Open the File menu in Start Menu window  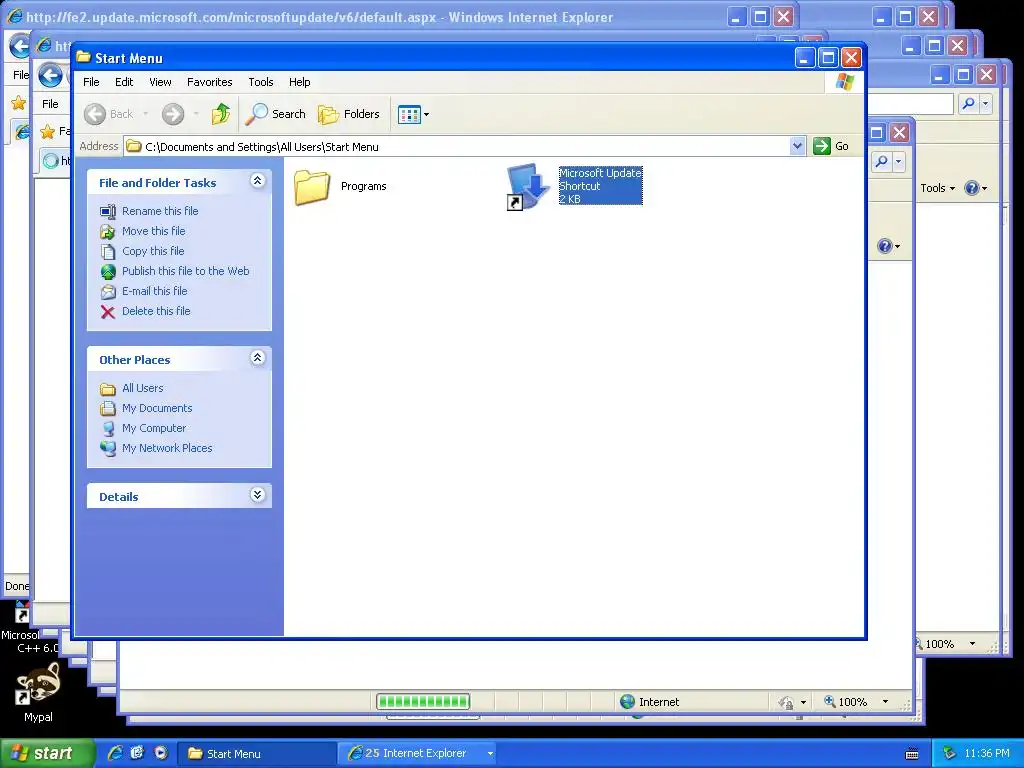tap(91, 82)
